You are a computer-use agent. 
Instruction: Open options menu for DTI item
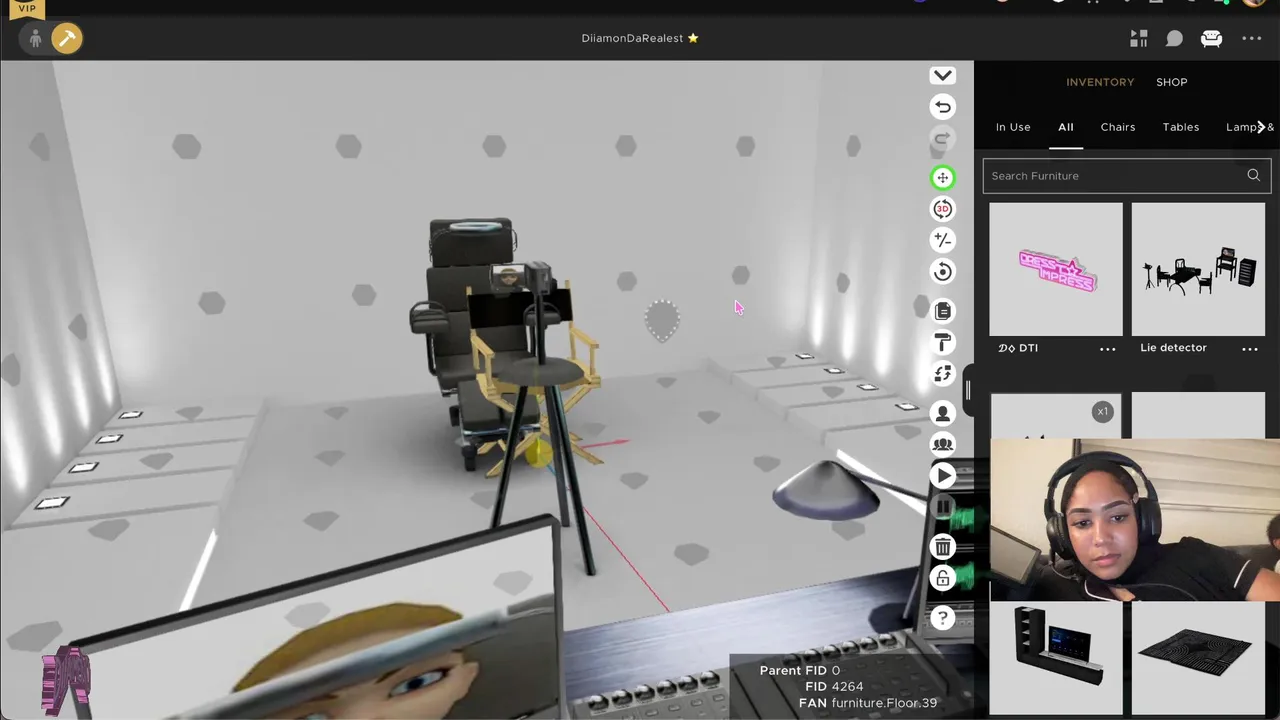click(x=1108, y=349)
